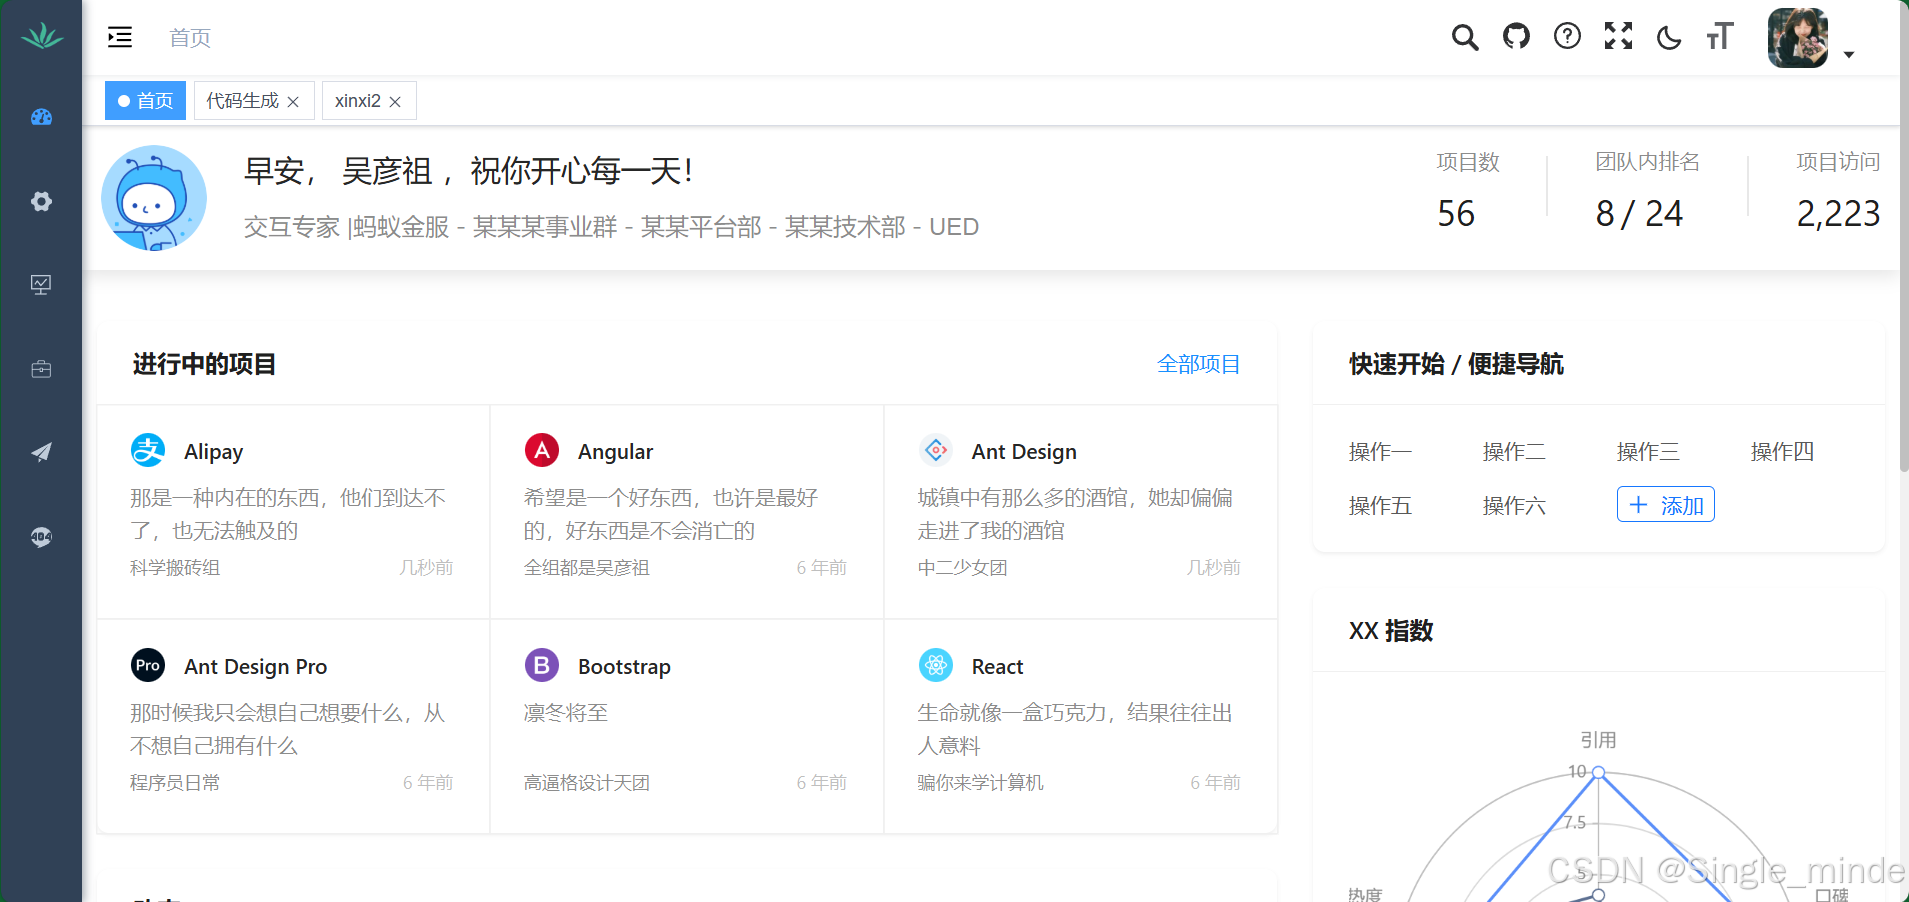This screenshot has height=902, width=1909.
Task: Open the dashboard gauge icon in sidebar
Action: (x=41, y=117)
